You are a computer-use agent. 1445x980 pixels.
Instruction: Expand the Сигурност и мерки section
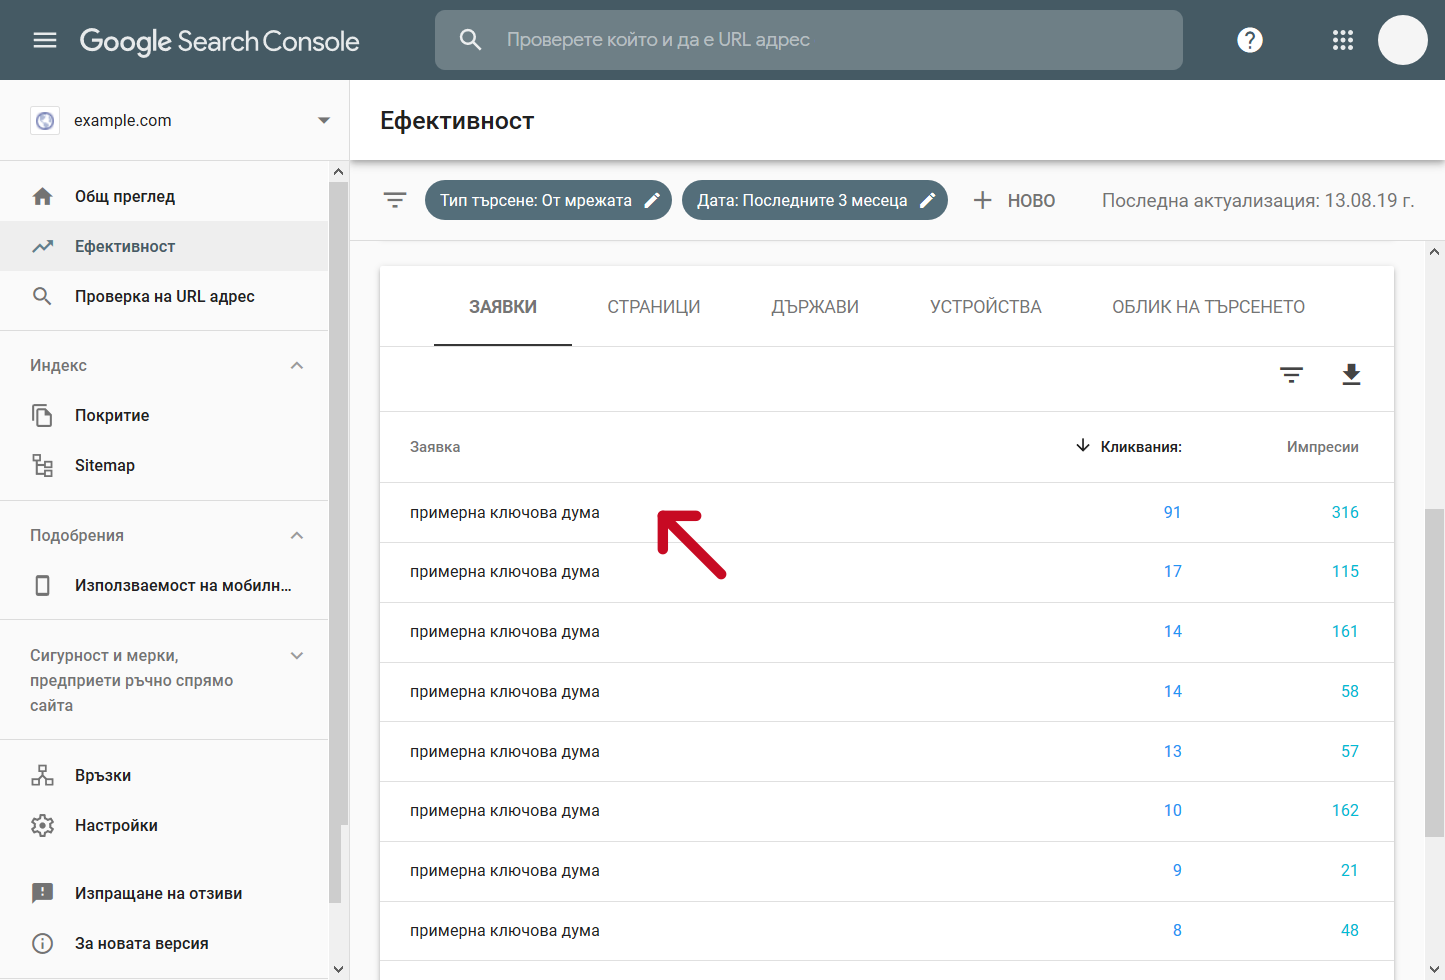pyautogui.click(x=297, y=656)
